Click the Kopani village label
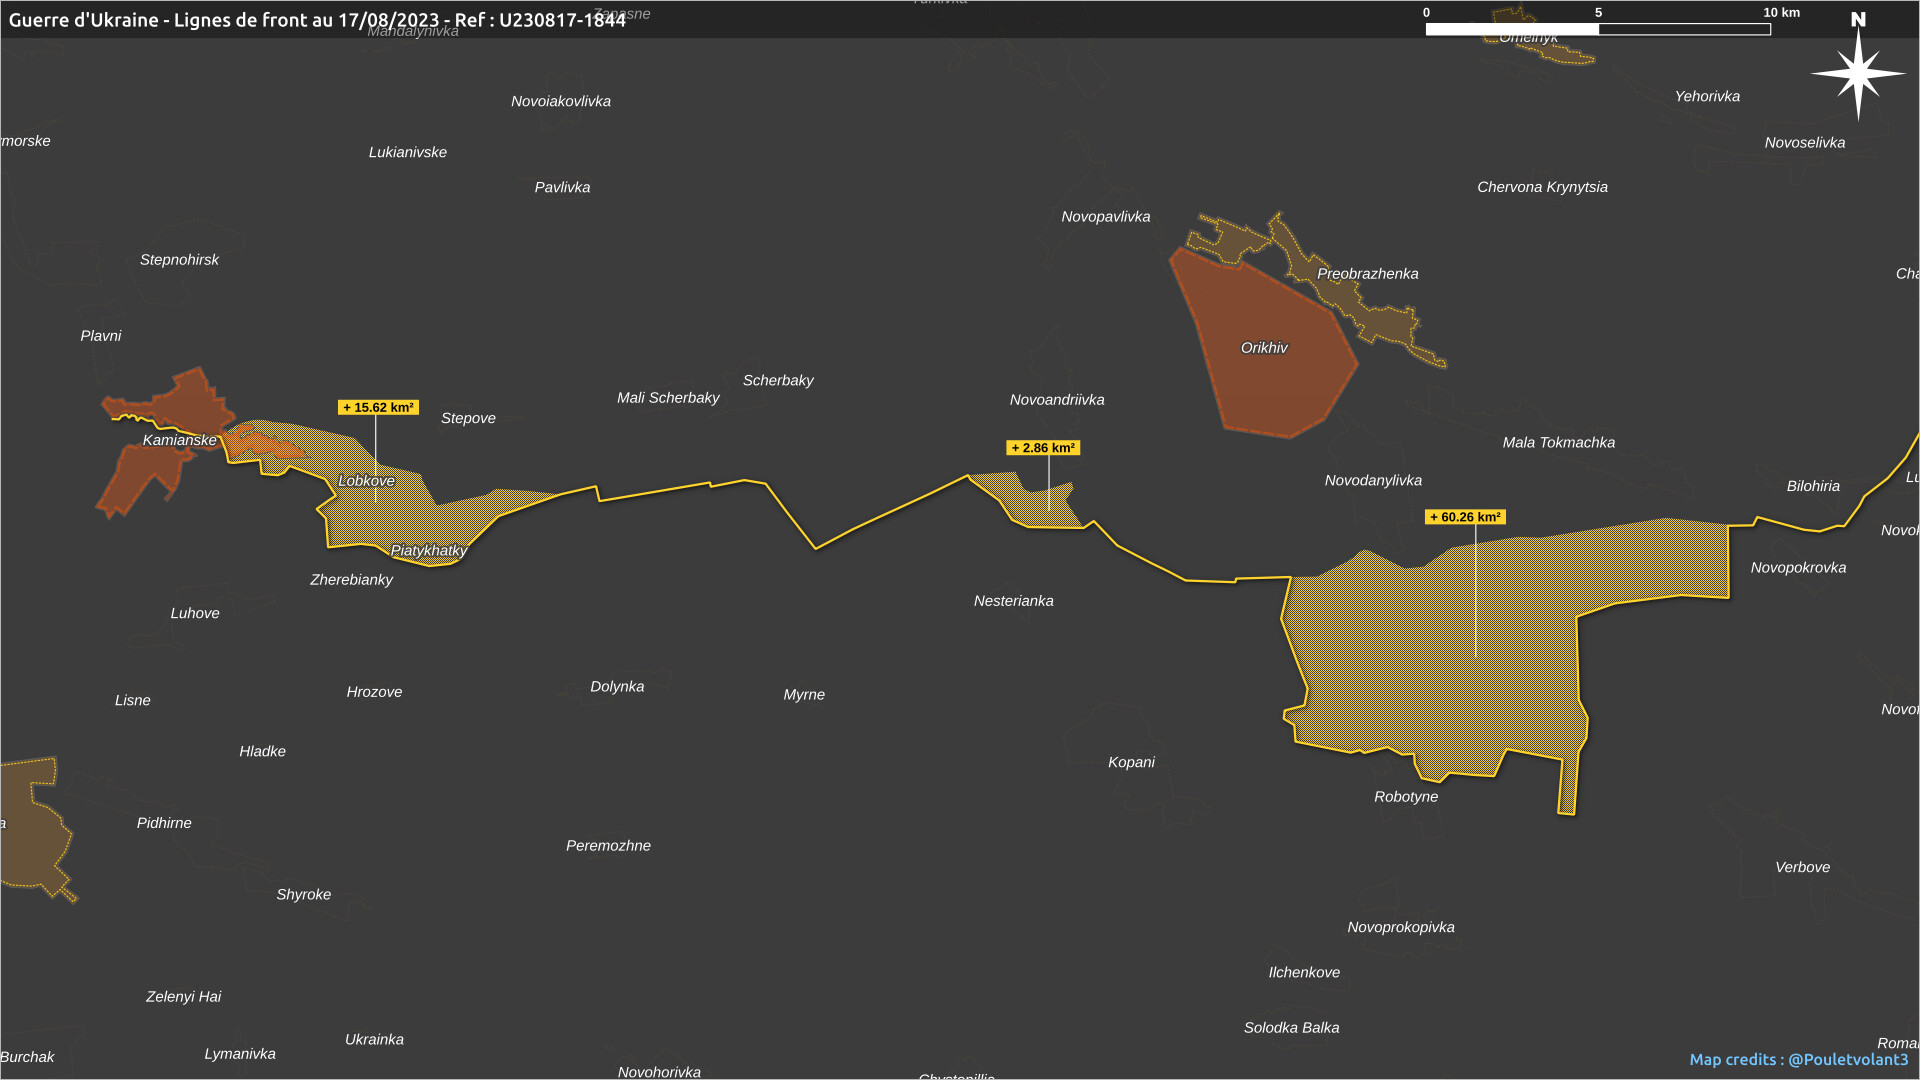The height and width of the screenshot is (1080, 1920). (1131, 763)
